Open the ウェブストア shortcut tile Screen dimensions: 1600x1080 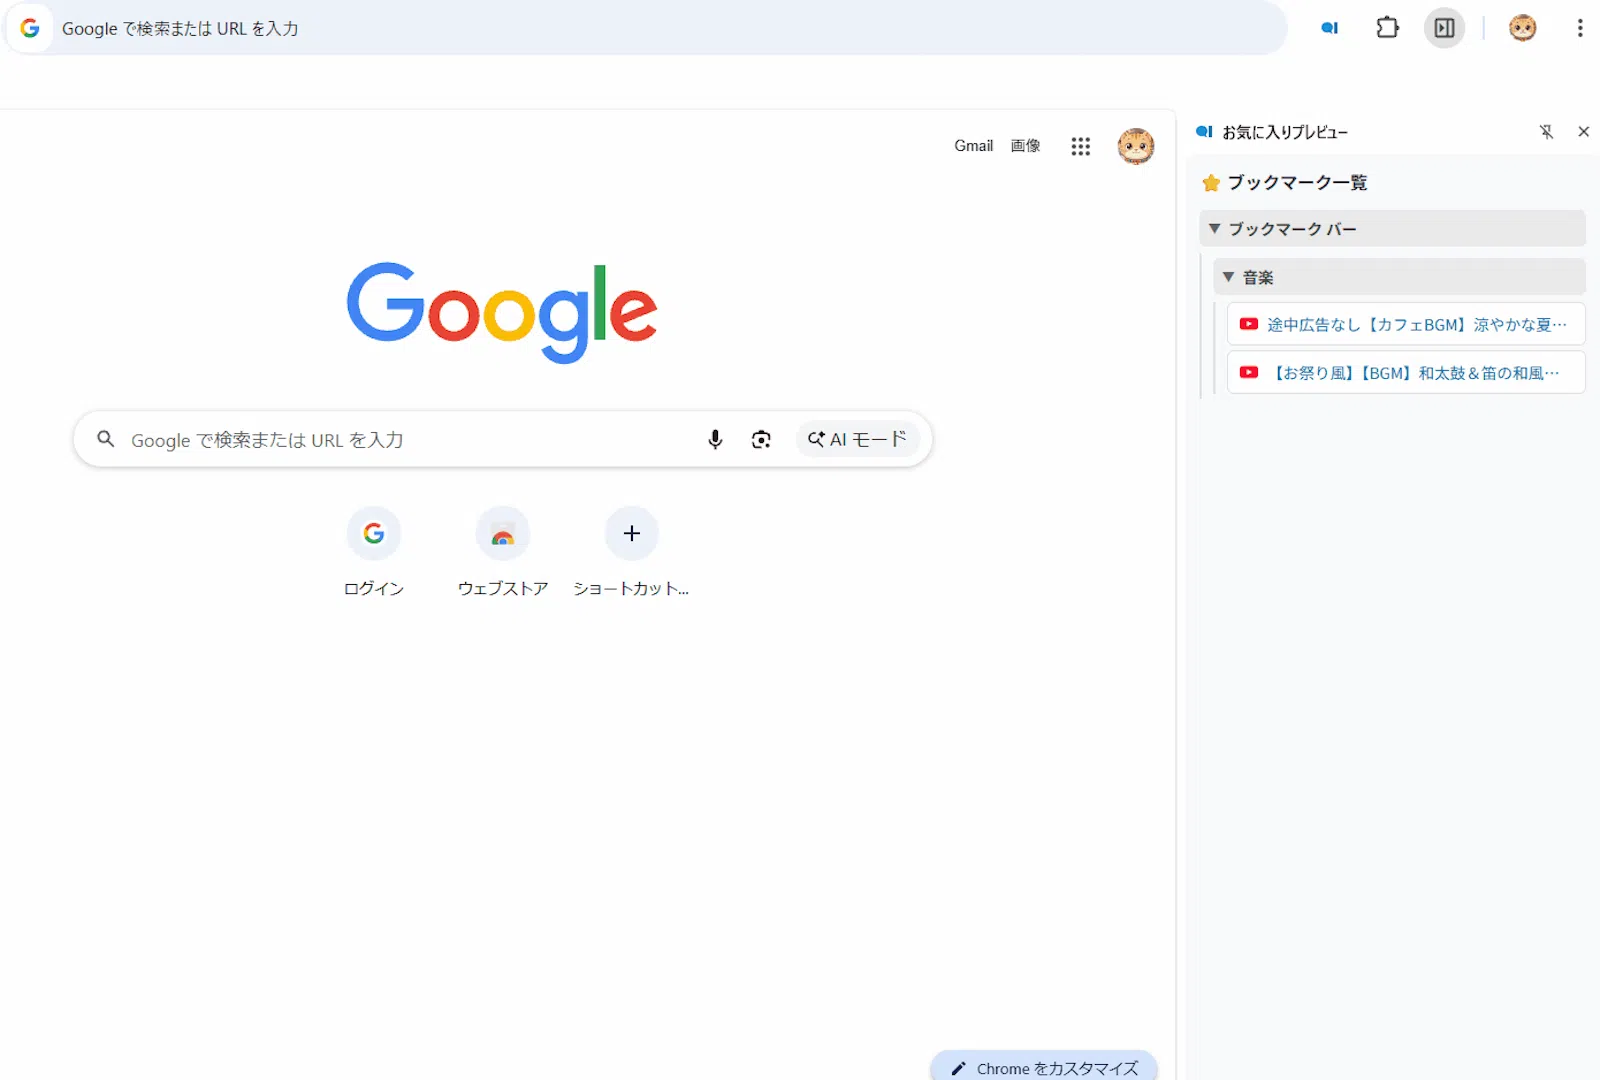[x=503, y=552]
